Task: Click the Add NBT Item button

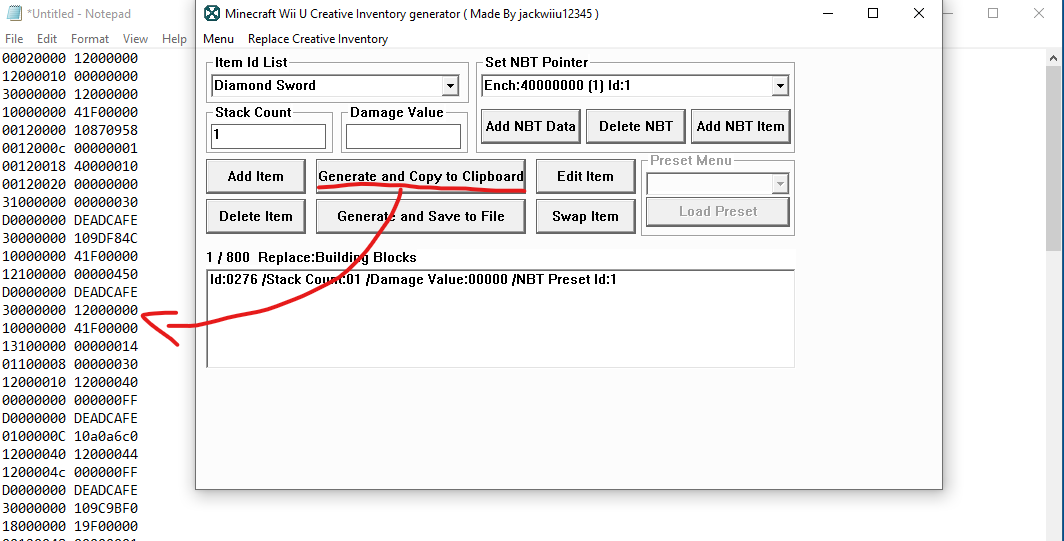Action: tap(740, 126)
